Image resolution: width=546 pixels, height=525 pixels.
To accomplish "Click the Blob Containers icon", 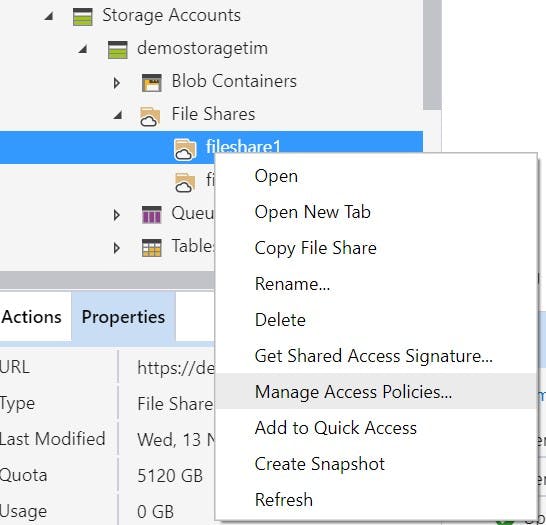I will coord(152,83).
